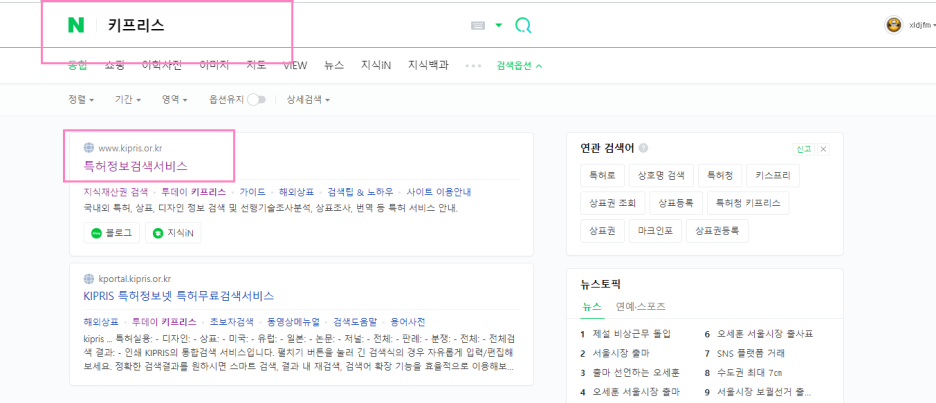
Task: Open KIPRIS 특허정보넷 특허무료검색서비스 link
Action: coord(179,296)
